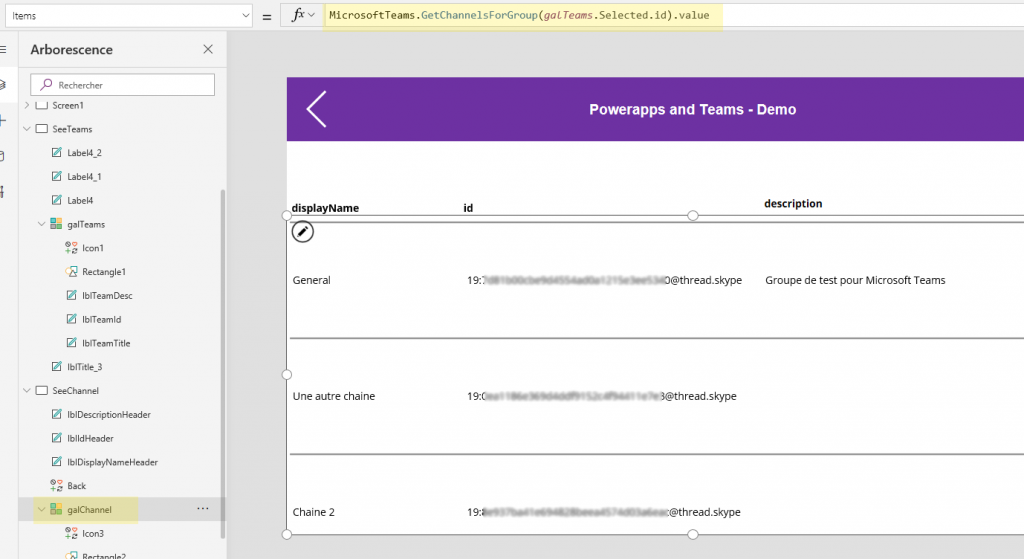Image resolution: width=1024 pixels, height=559 pixels.
Task: Close the Arborescence panel
Action: (208, 50)
